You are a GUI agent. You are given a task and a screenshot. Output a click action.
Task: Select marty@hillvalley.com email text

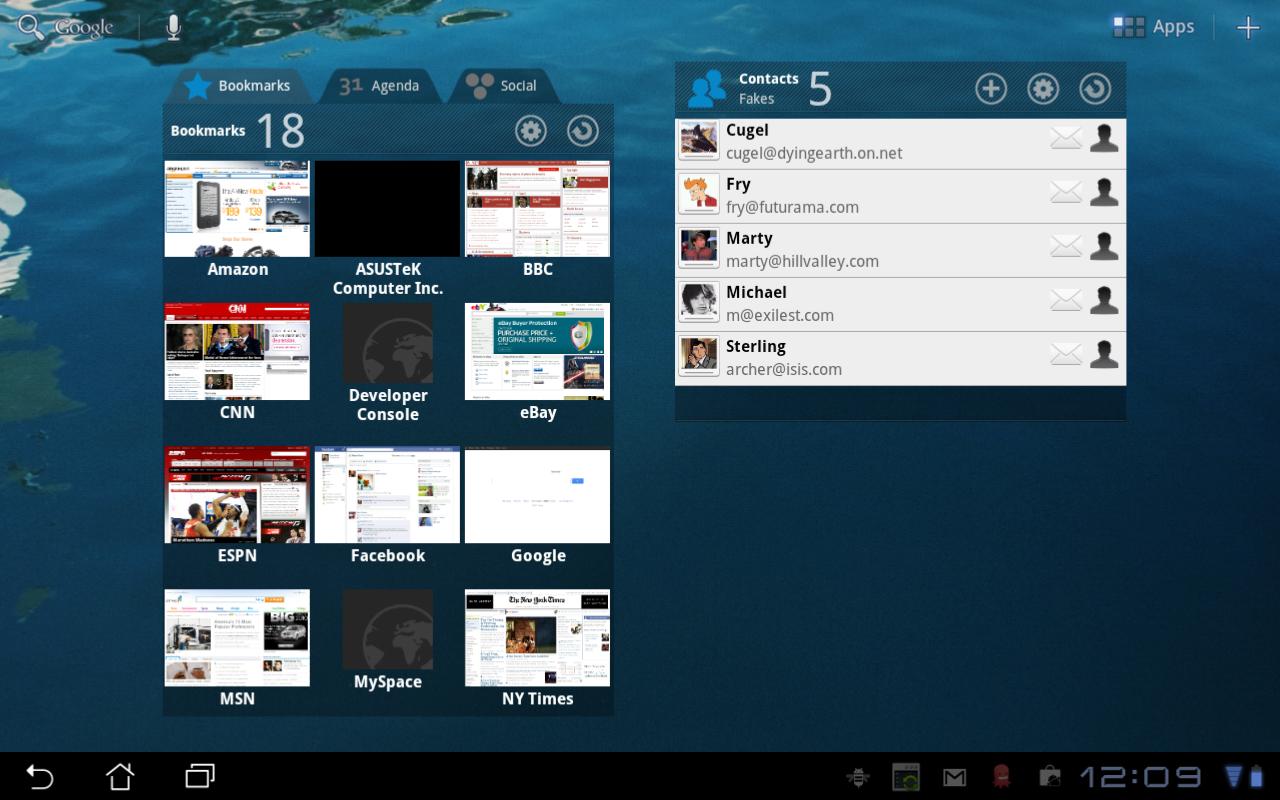[x=802, y=261]
